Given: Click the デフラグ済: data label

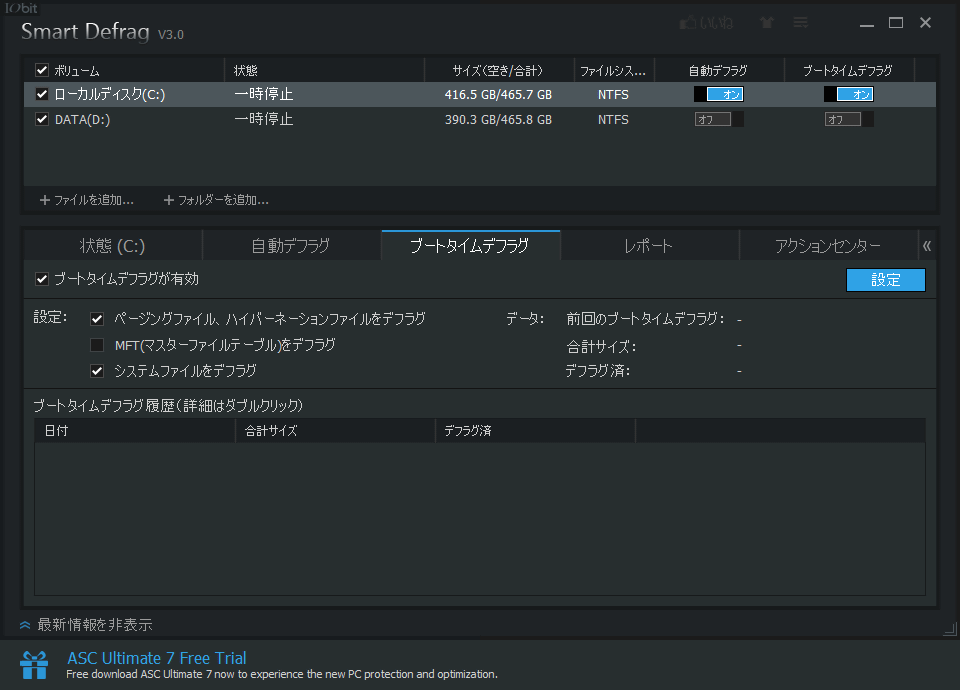Looking at the screenshot, I should point(598,371).
